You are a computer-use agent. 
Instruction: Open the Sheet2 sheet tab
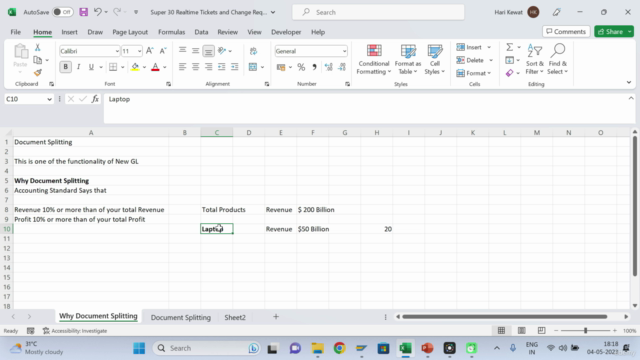click(235, 317)
